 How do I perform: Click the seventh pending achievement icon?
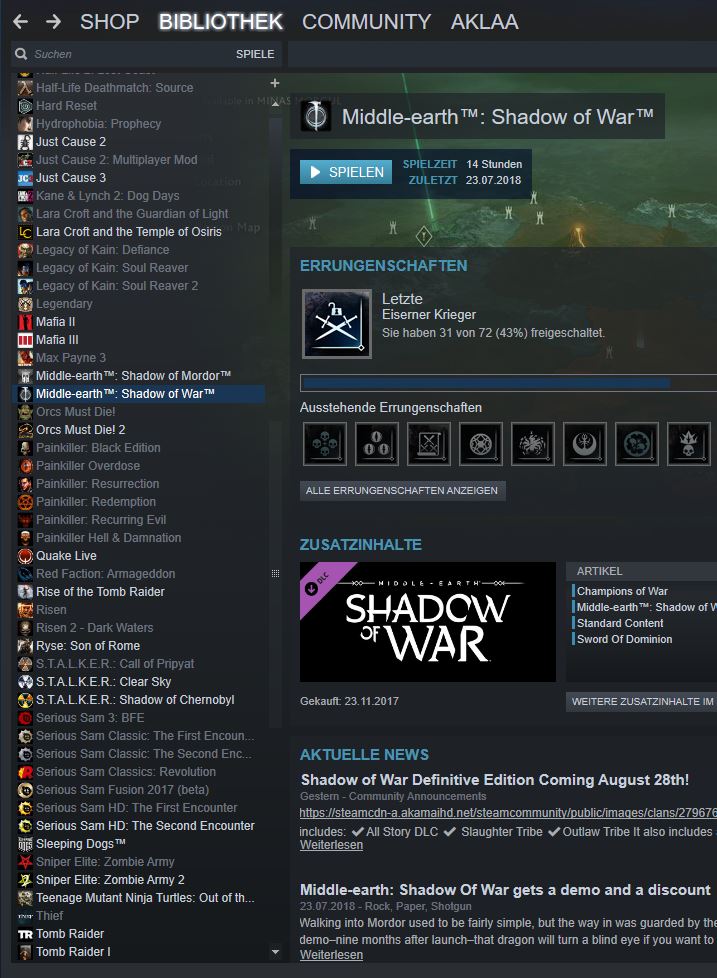(637, 444)
